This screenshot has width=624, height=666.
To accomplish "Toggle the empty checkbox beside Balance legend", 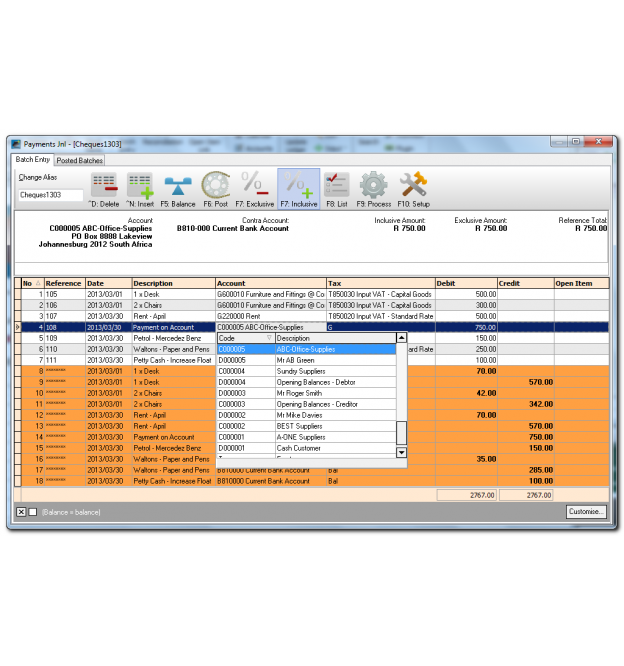I will pos(33,512).
